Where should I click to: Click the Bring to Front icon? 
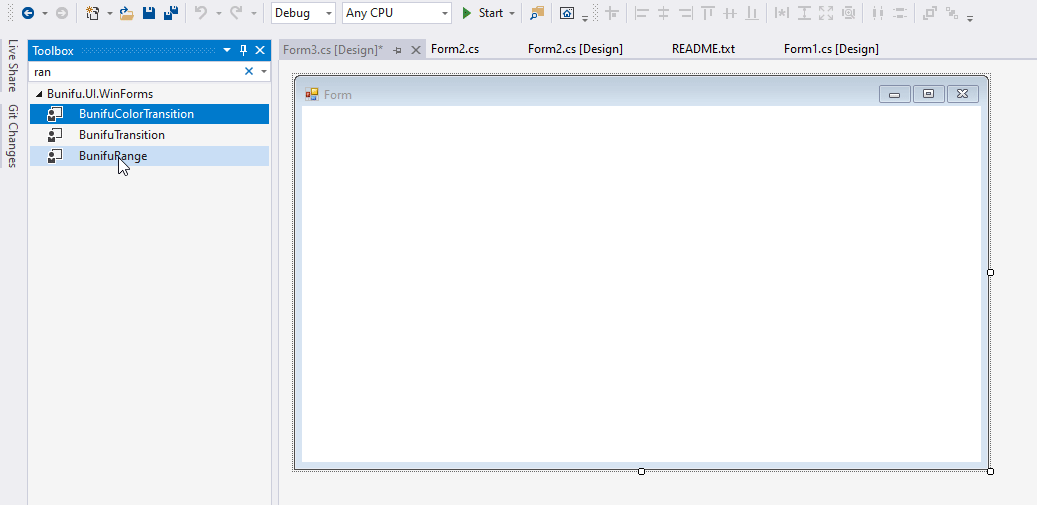point(930,13)
